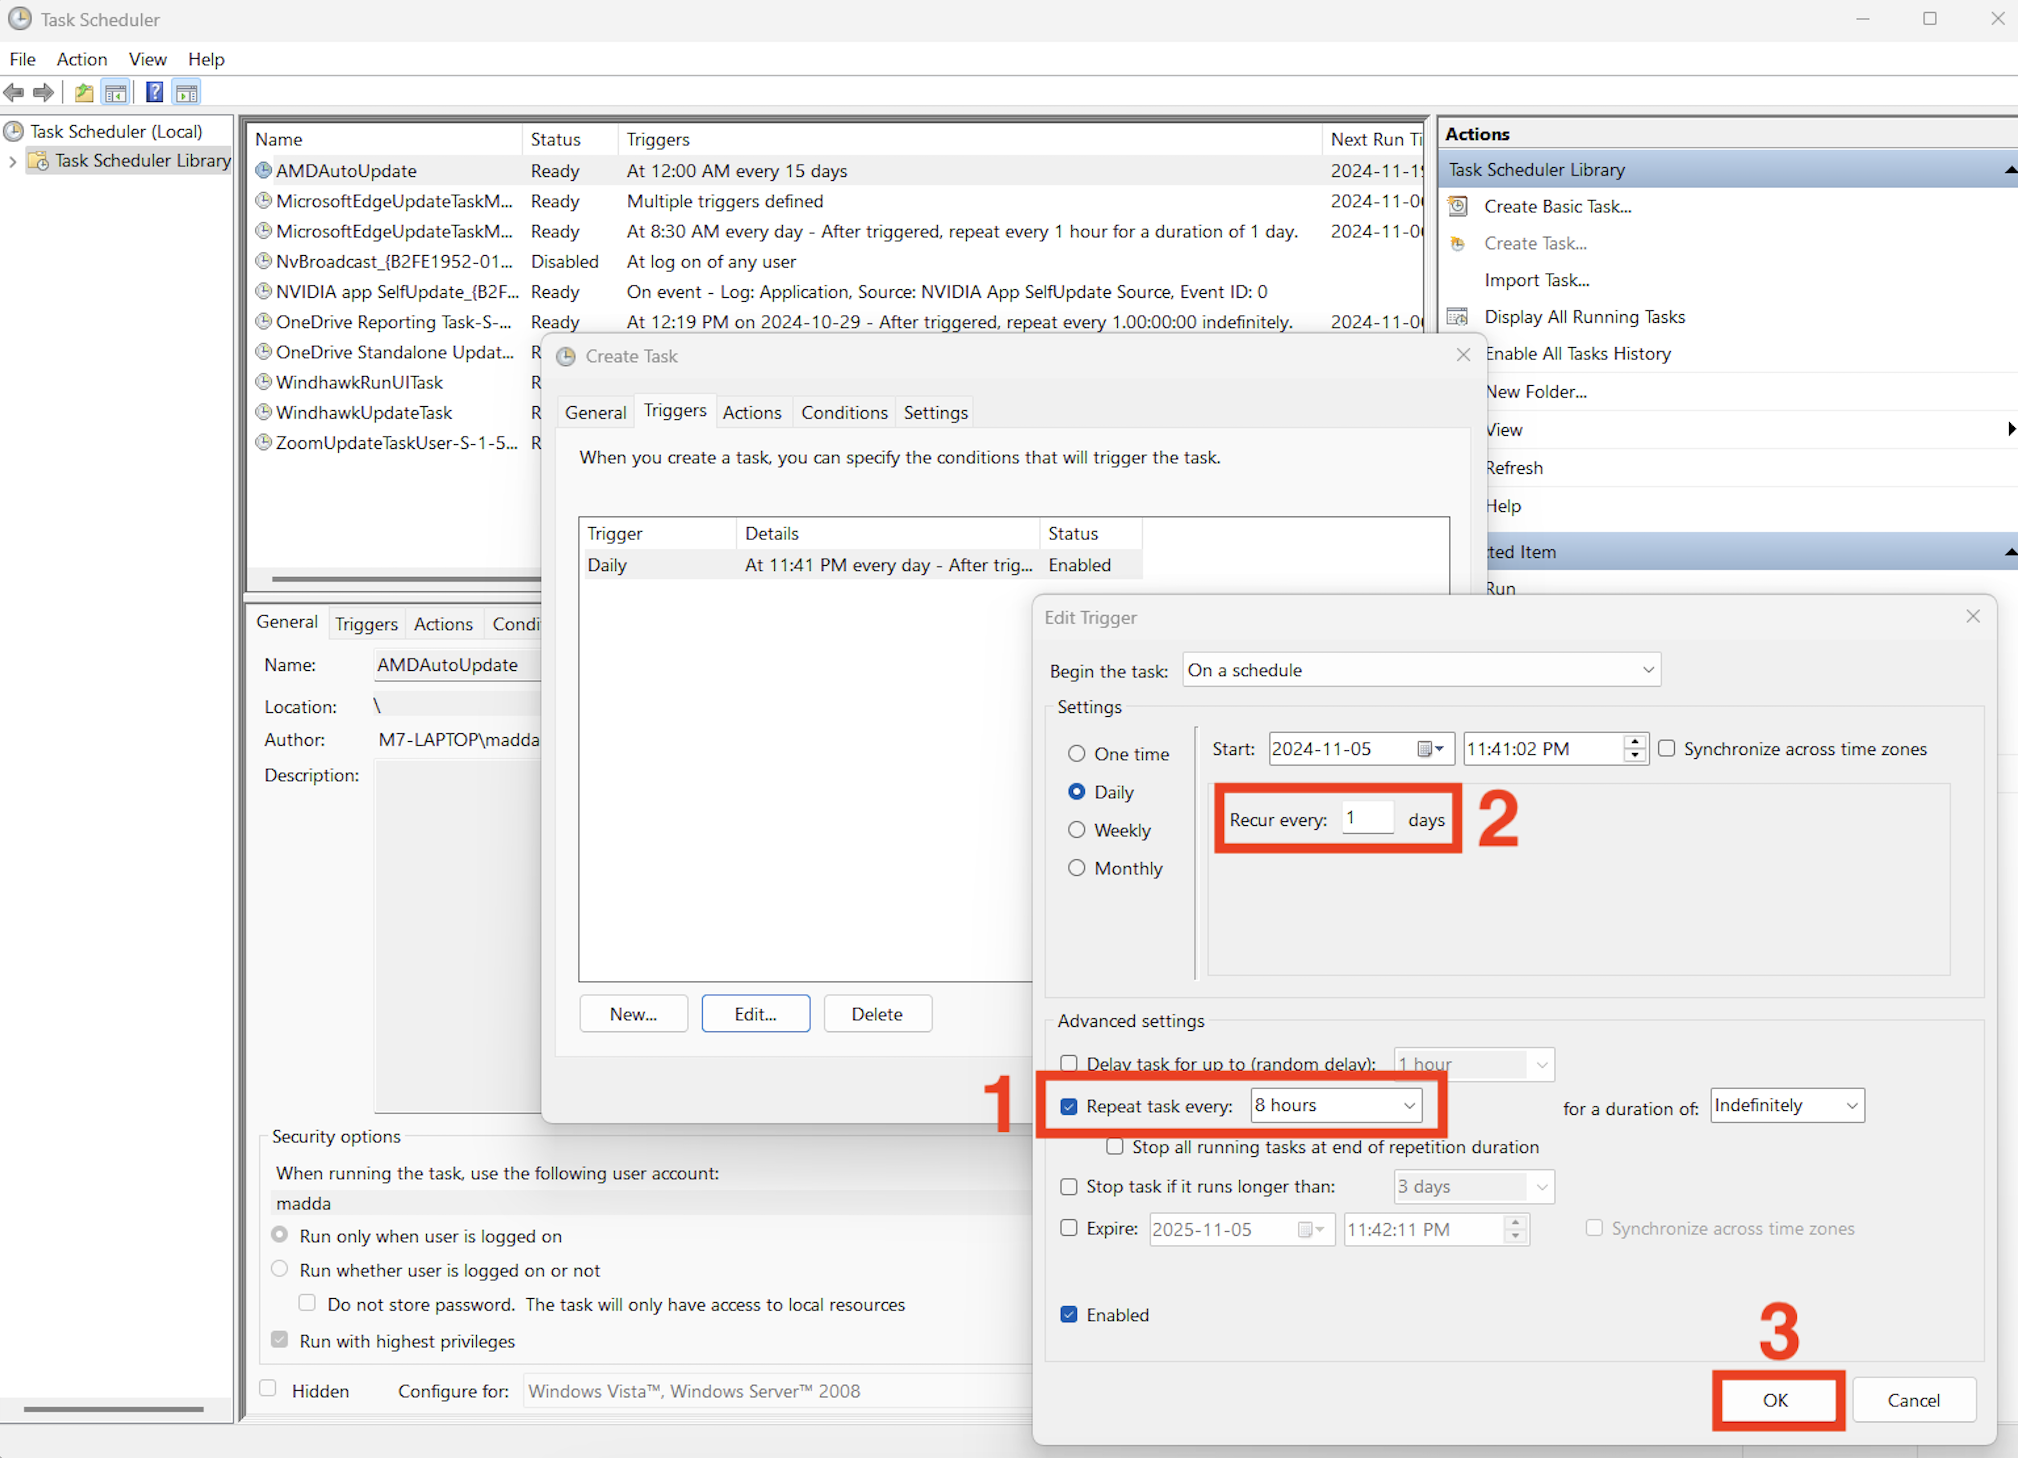Toggle Show/Hide Console Tree toolbar icon

coord(116,93)
